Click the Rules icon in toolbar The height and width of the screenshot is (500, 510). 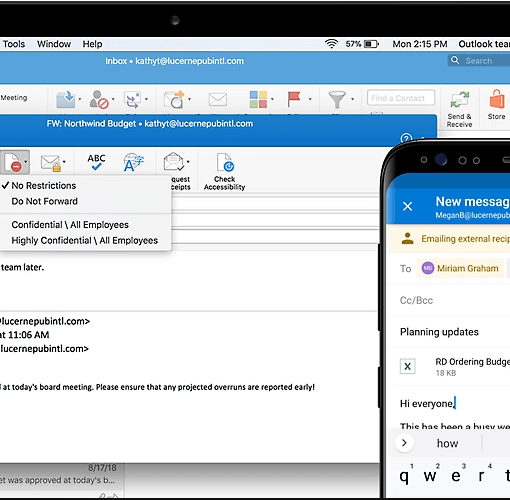[133, 99]
